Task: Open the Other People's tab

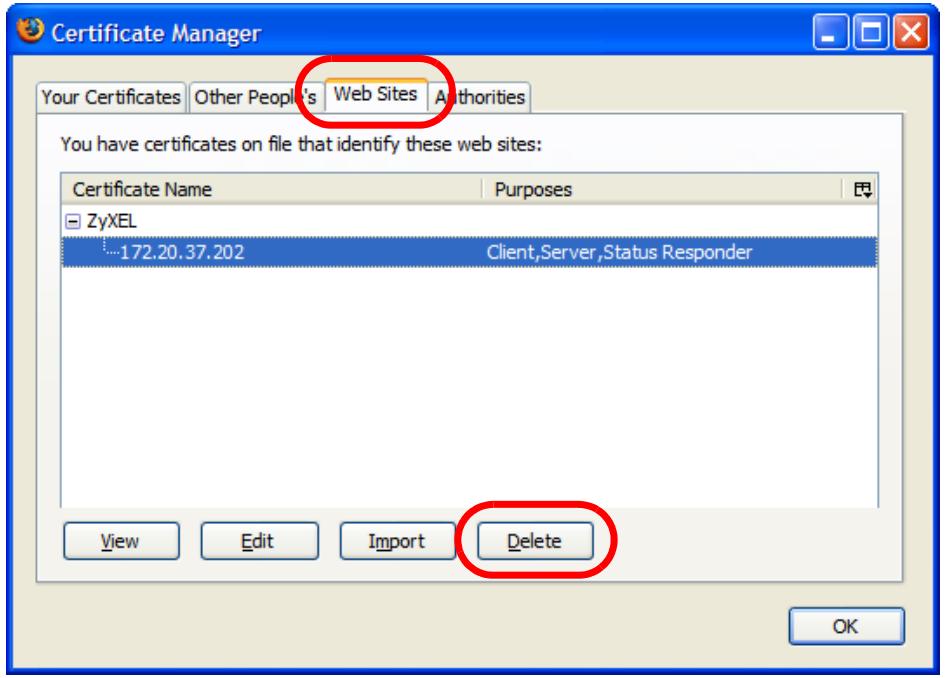Action: coord(255,97)
